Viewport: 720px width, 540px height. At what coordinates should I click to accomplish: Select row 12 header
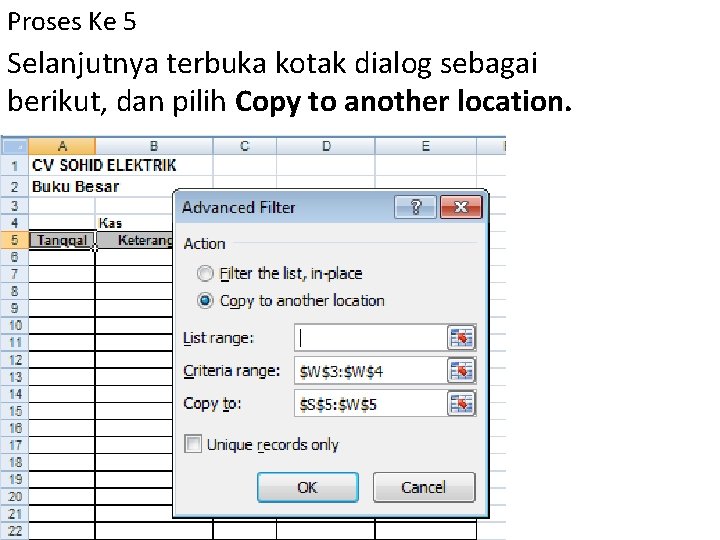click(15, 360)
